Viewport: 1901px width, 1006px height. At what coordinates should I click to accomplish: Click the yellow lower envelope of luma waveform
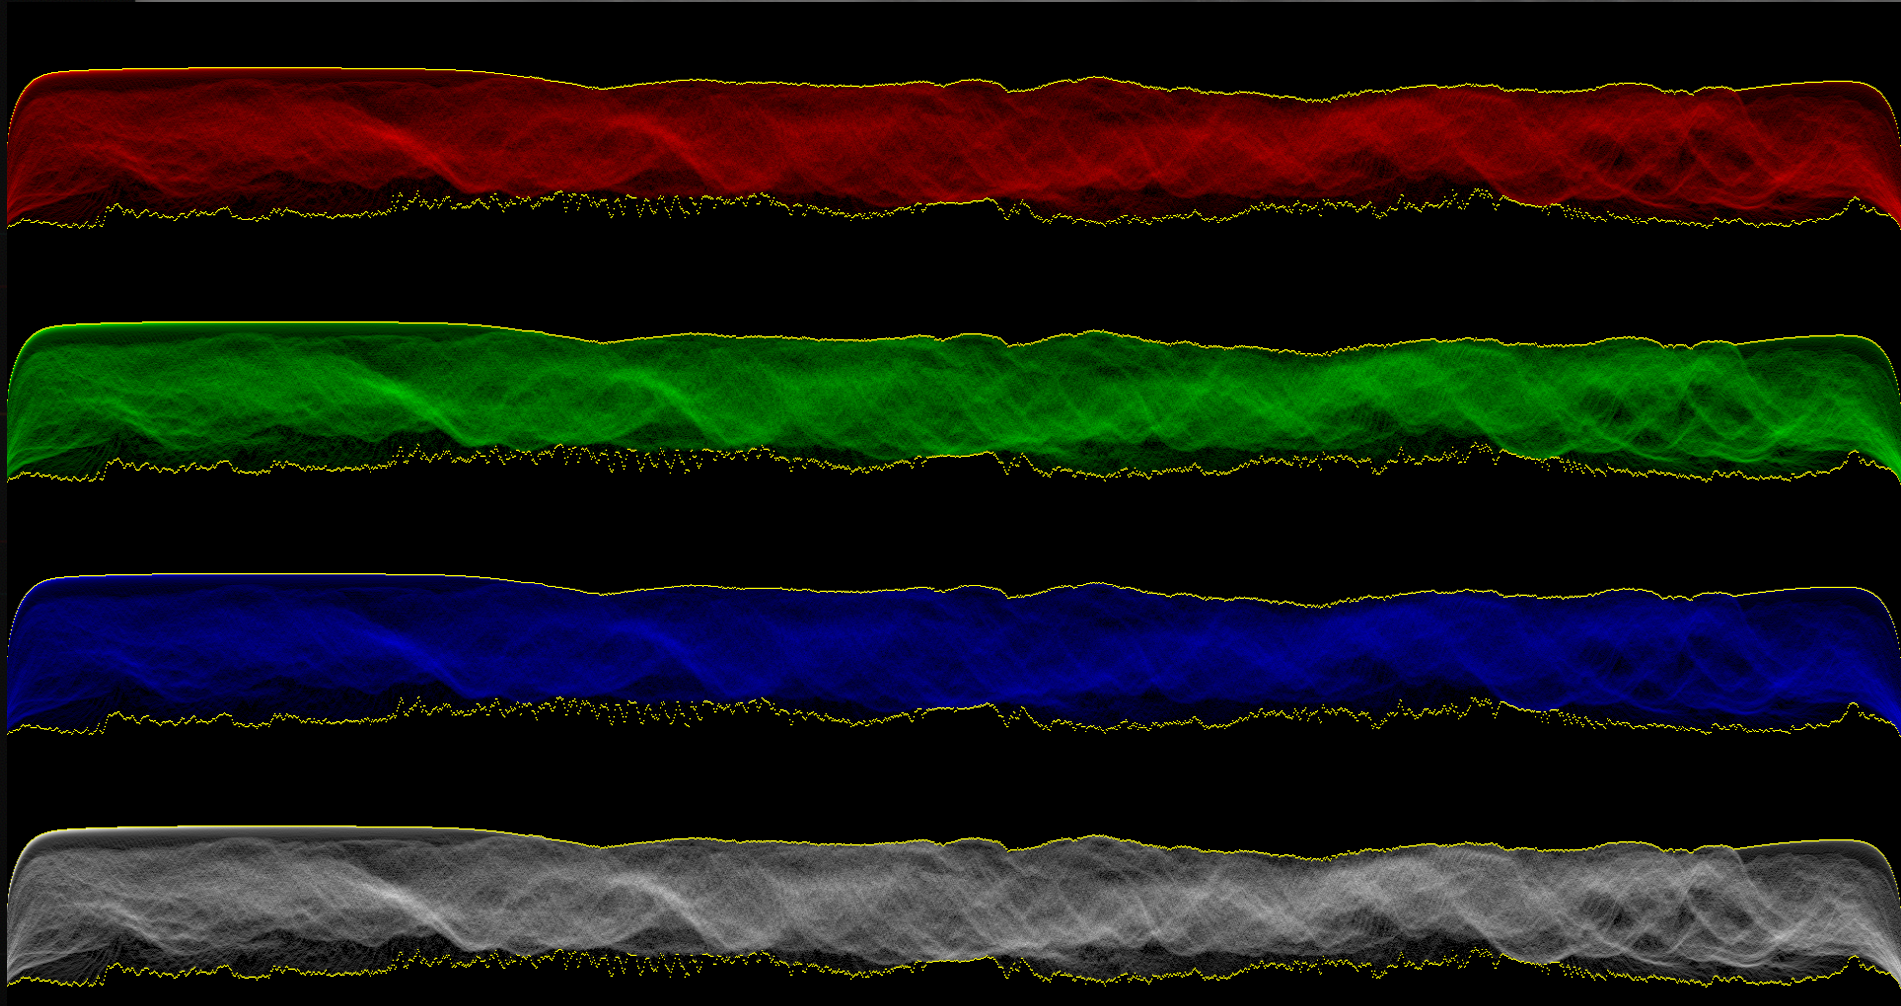[x=300, y=972]
